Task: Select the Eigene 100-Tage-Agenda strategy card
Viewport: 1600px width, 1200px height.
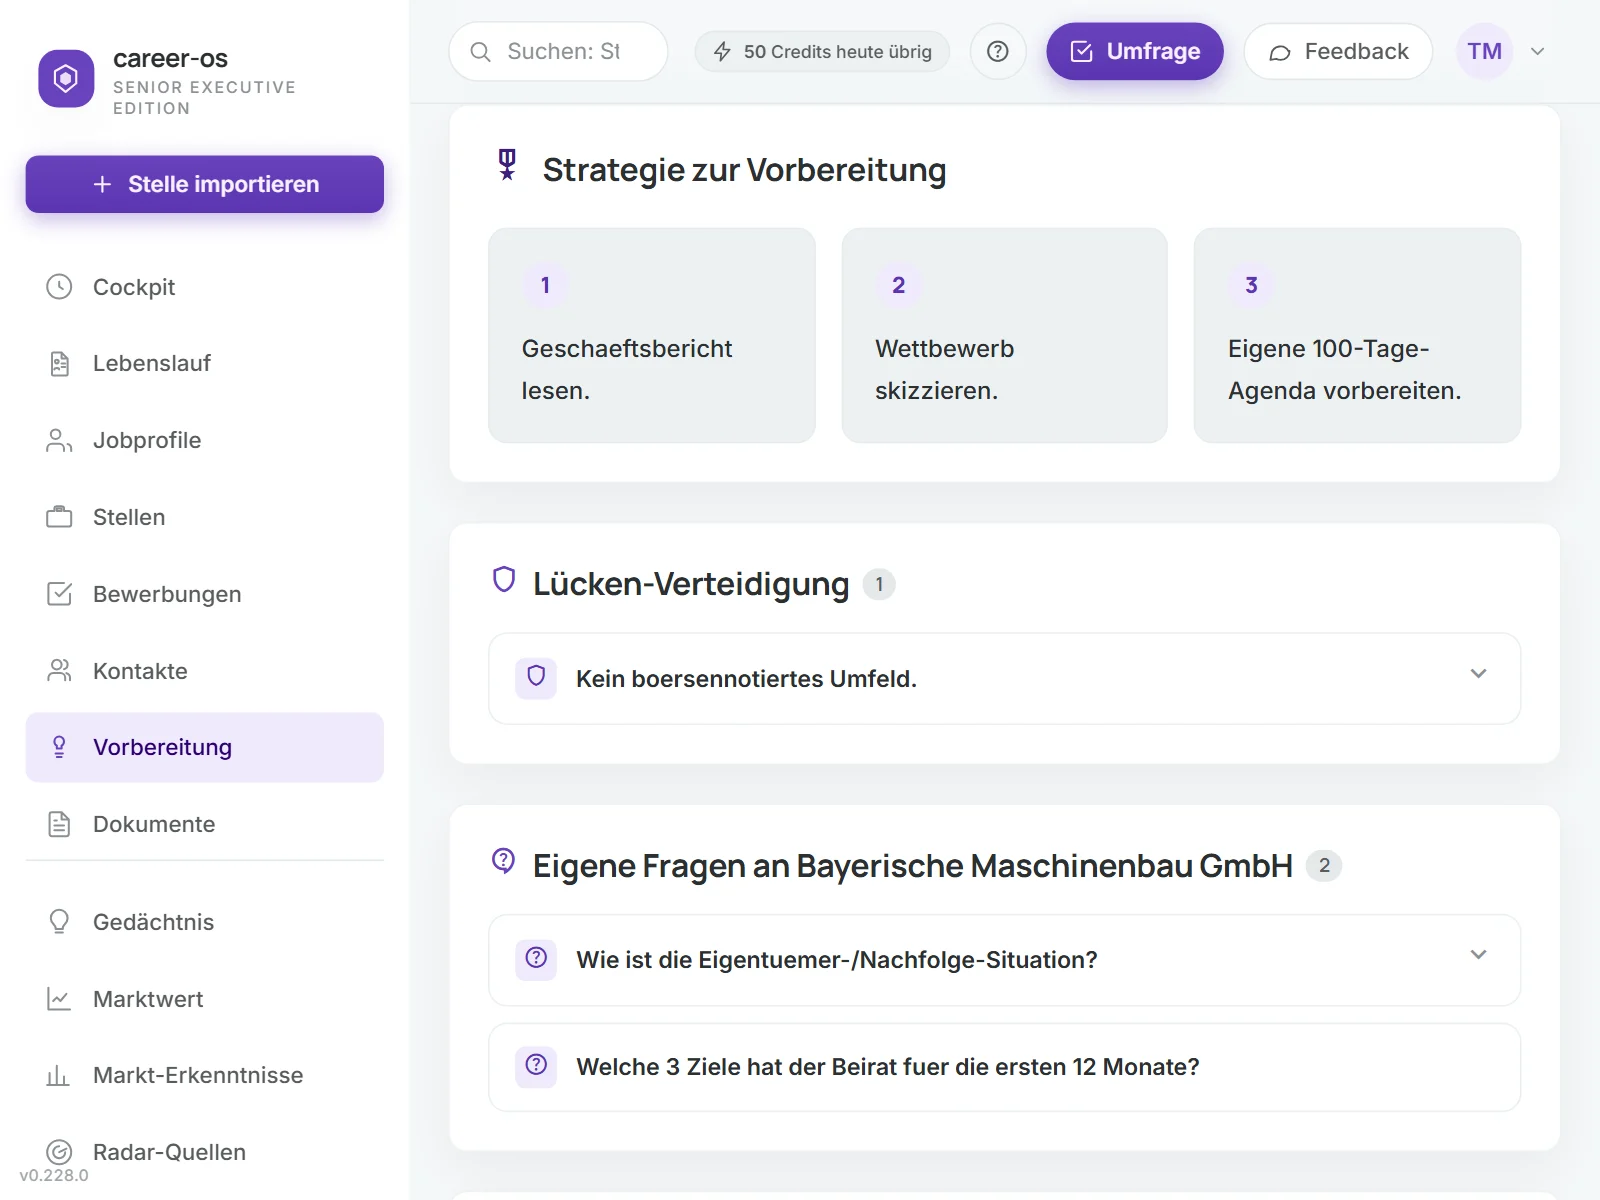Action: 1358,335
